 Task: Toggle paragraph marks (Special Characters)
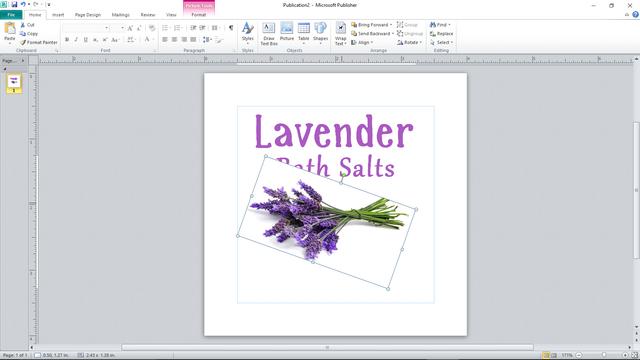point(231,28)
